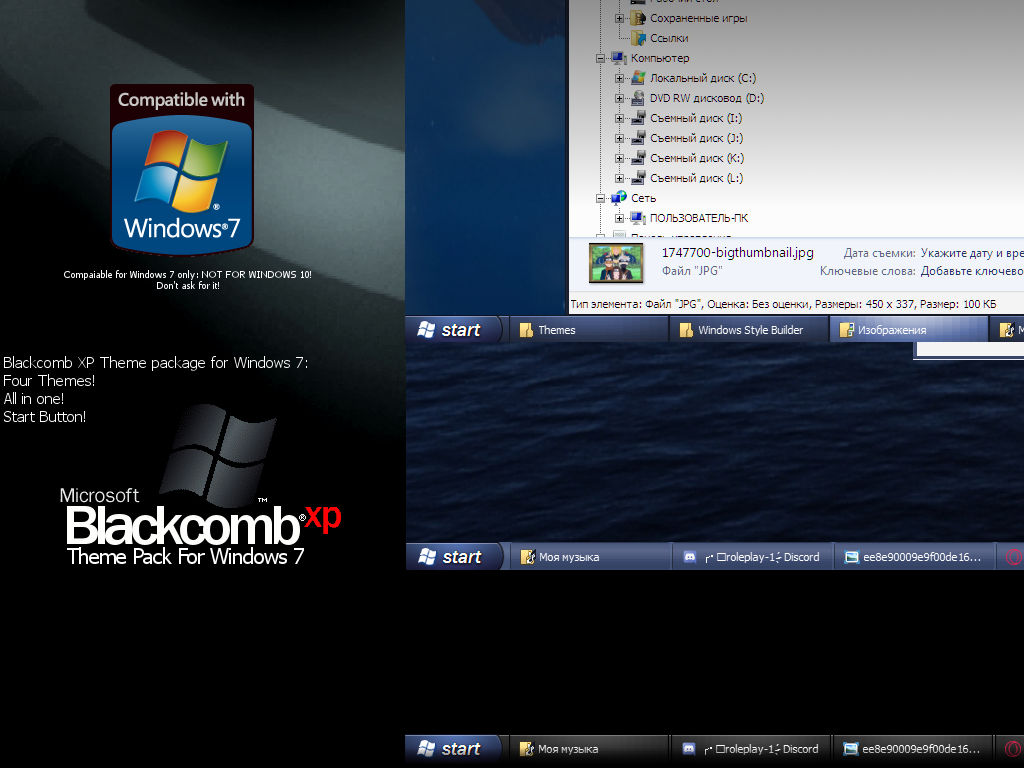Expand the Съемный диск (I:) node

point(620,118)
